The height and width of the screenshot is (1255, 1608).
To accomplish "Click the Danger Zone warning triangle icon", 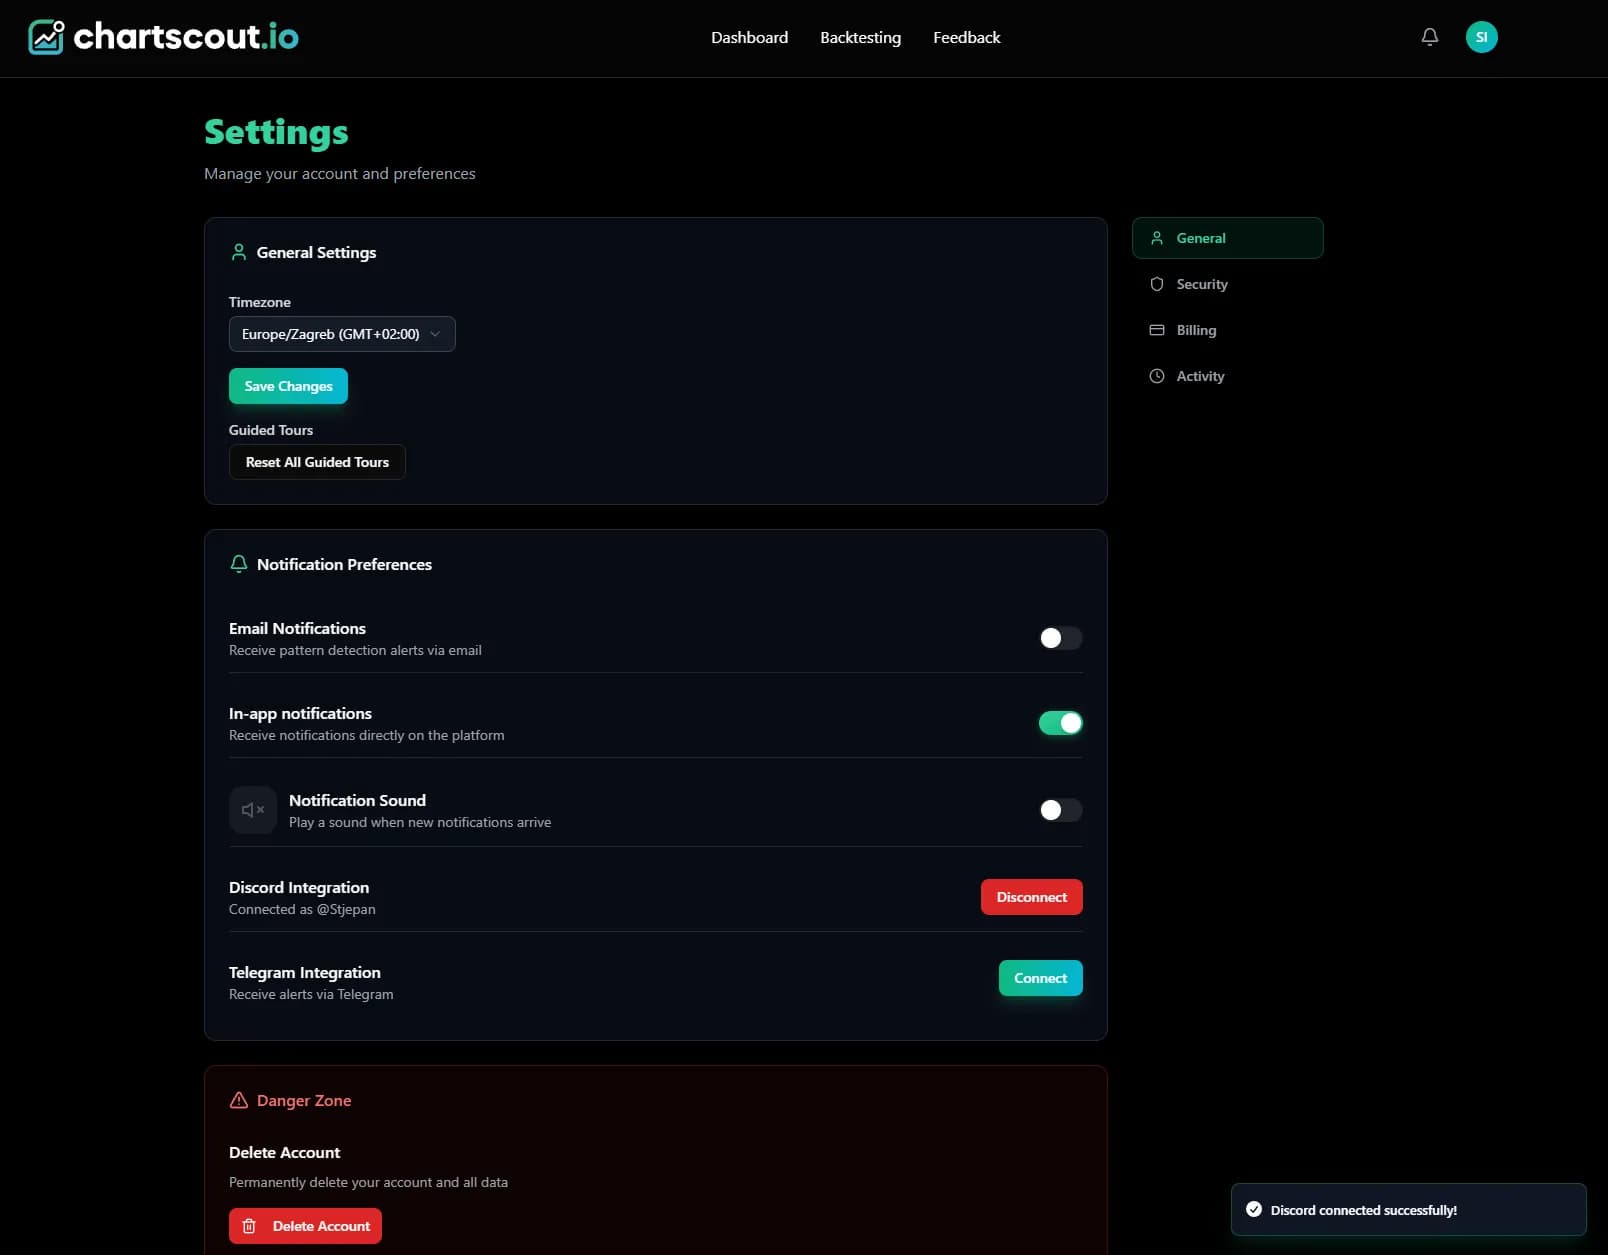I will pos(238,1100).
